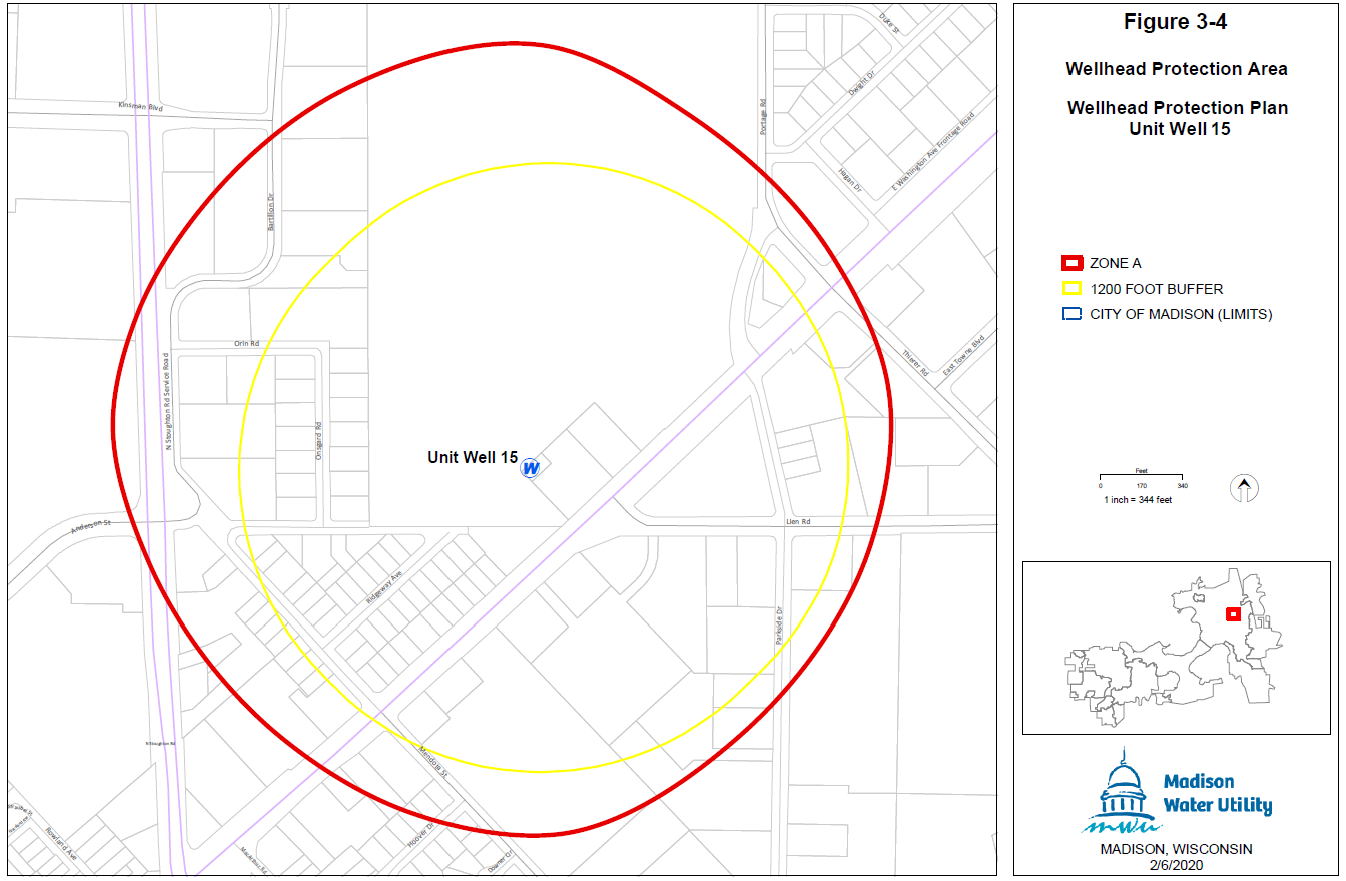Viewport: 1346px width, 881px height.
Task: Click the Kinsman Blvd street label
Action: tap(140, 105)
